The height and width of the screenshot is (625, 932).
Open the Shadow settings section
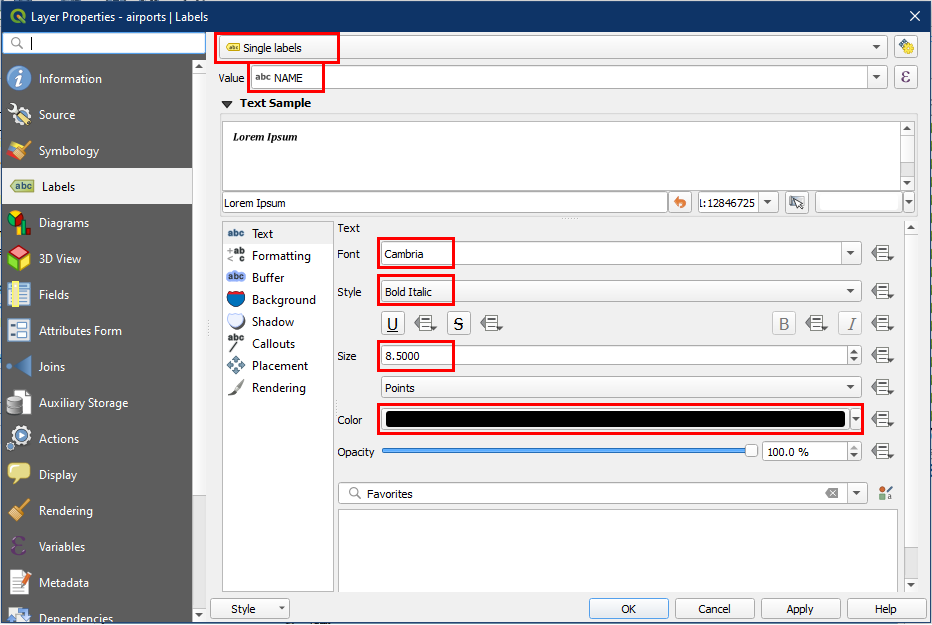pyautogui.click(x=272, y=322)
